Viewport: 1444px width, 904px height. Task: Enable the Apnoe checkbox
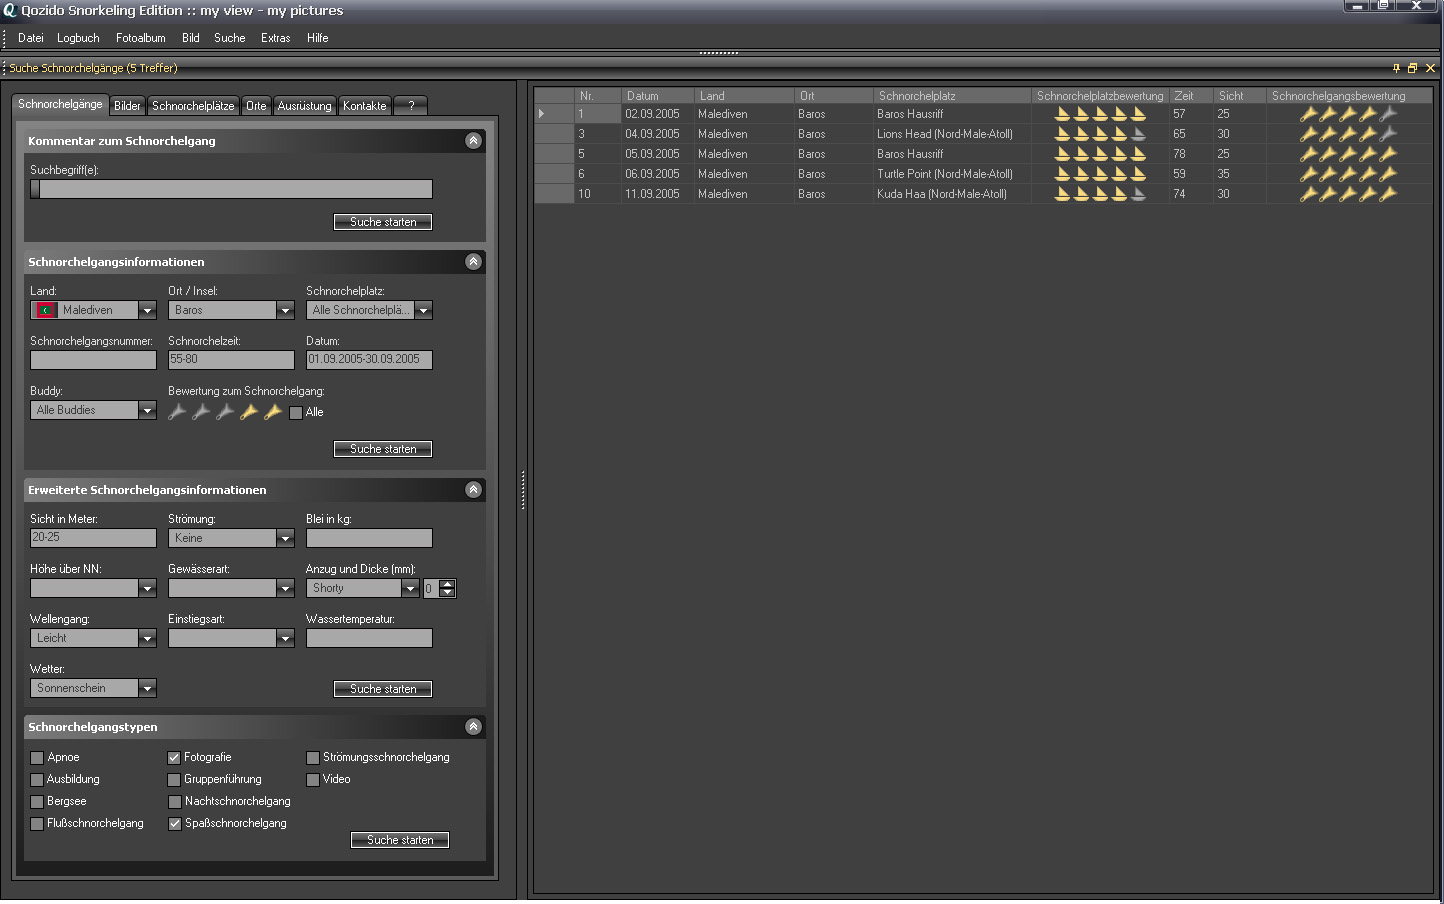(37, 758)
